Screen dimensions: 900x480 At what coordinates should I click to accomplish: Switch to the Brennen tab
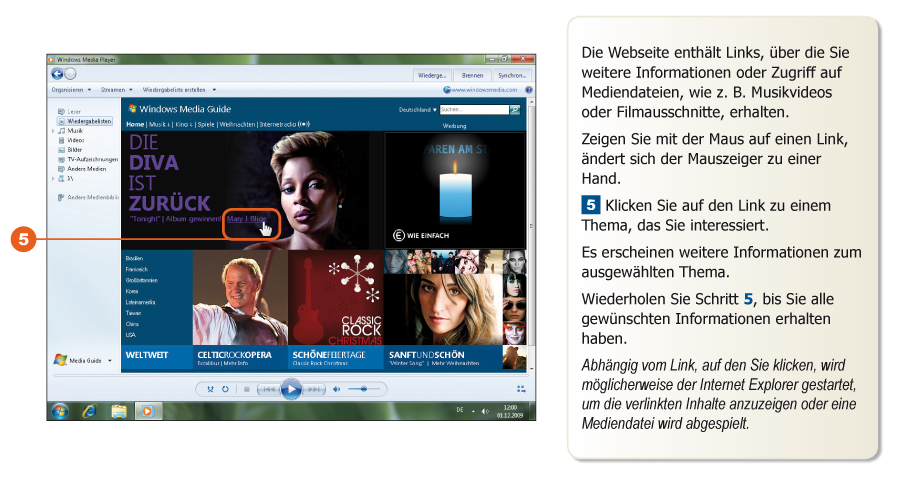point(472,75)
